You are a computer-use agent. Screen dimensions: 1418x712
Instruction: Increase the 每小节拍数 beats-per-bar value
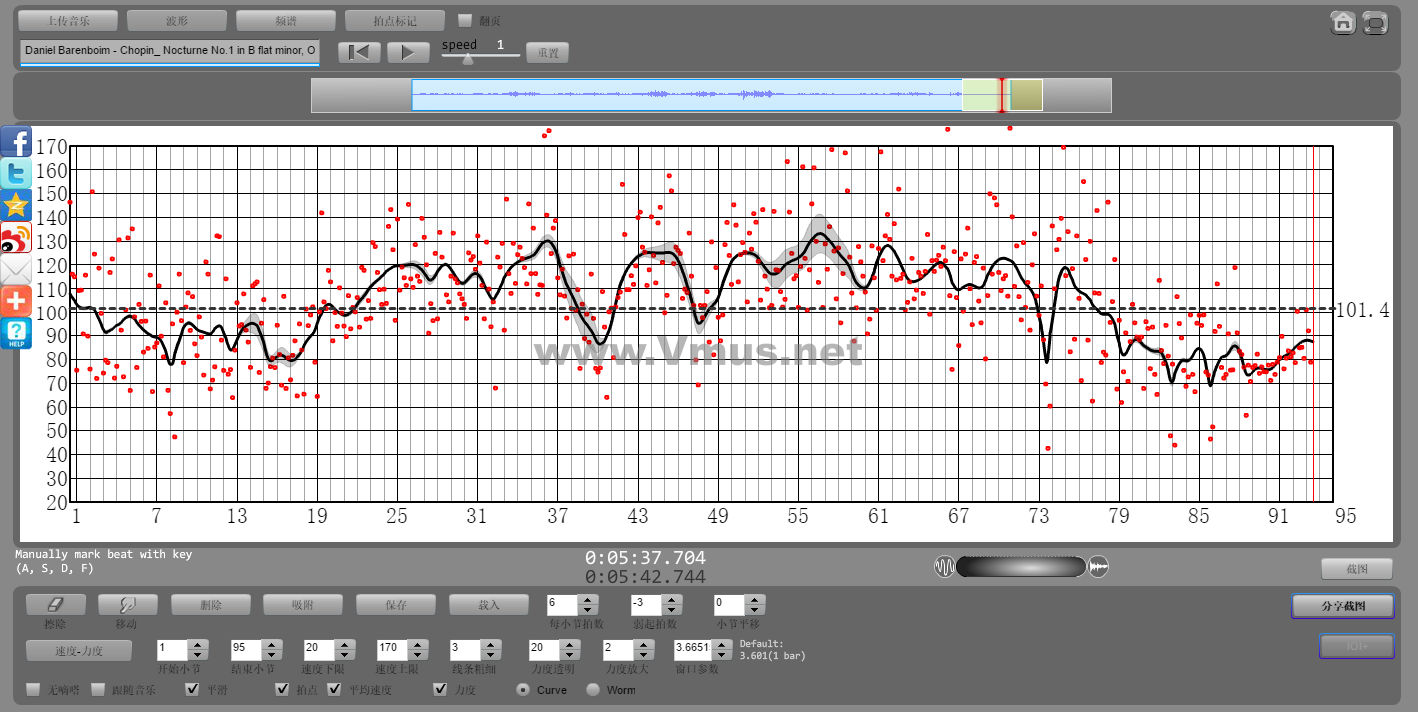click(588, 600)
